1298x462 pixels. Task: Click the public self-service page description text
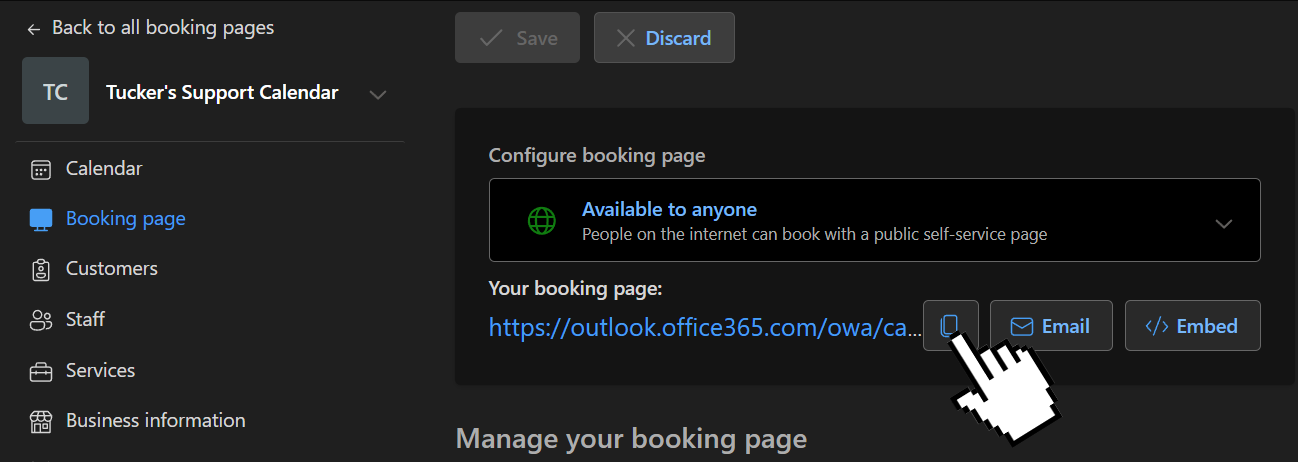815,235
